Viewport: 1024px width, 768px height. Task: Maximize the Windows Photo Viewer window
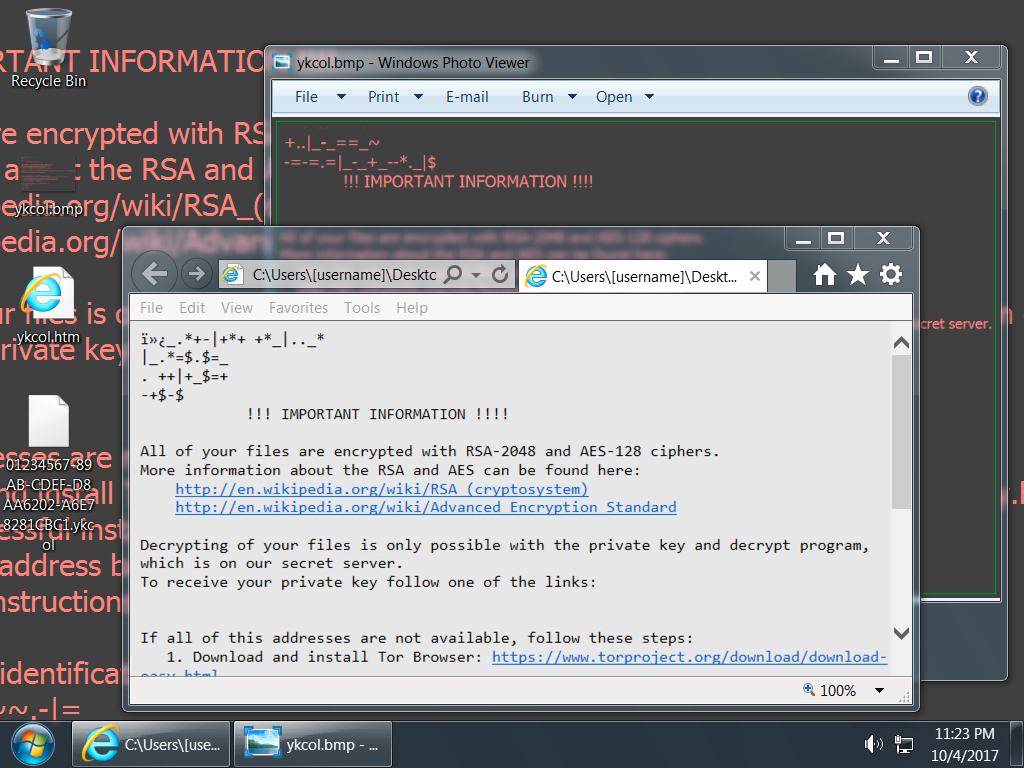tap(924, 57)
